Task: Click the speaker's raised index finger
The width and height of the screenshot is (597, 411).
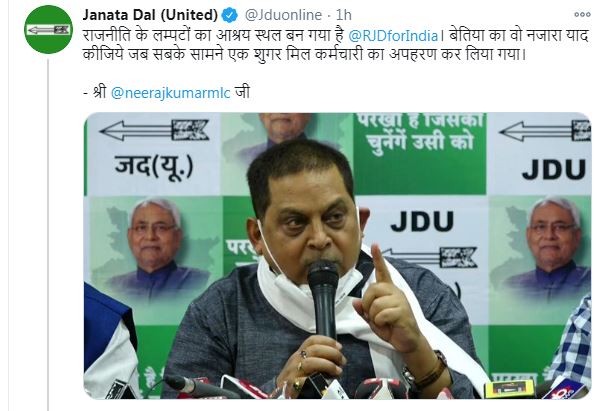Action: 382,266
